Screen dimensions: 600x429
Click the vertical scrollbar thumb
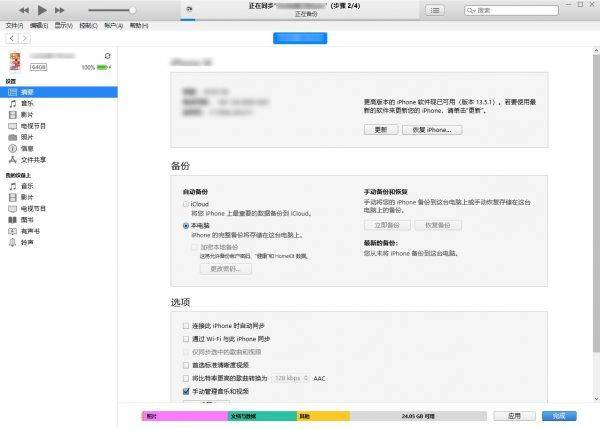pos(596,203)
